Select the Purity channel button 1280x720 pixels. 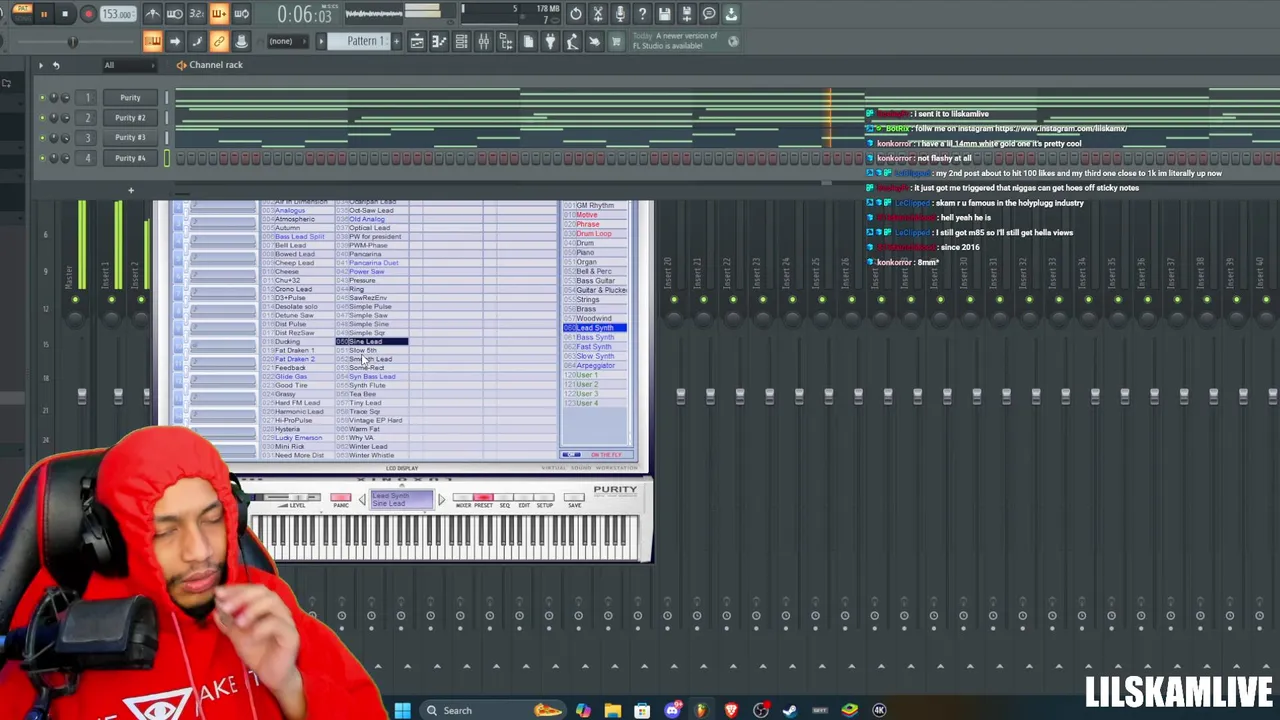point(130,98)
